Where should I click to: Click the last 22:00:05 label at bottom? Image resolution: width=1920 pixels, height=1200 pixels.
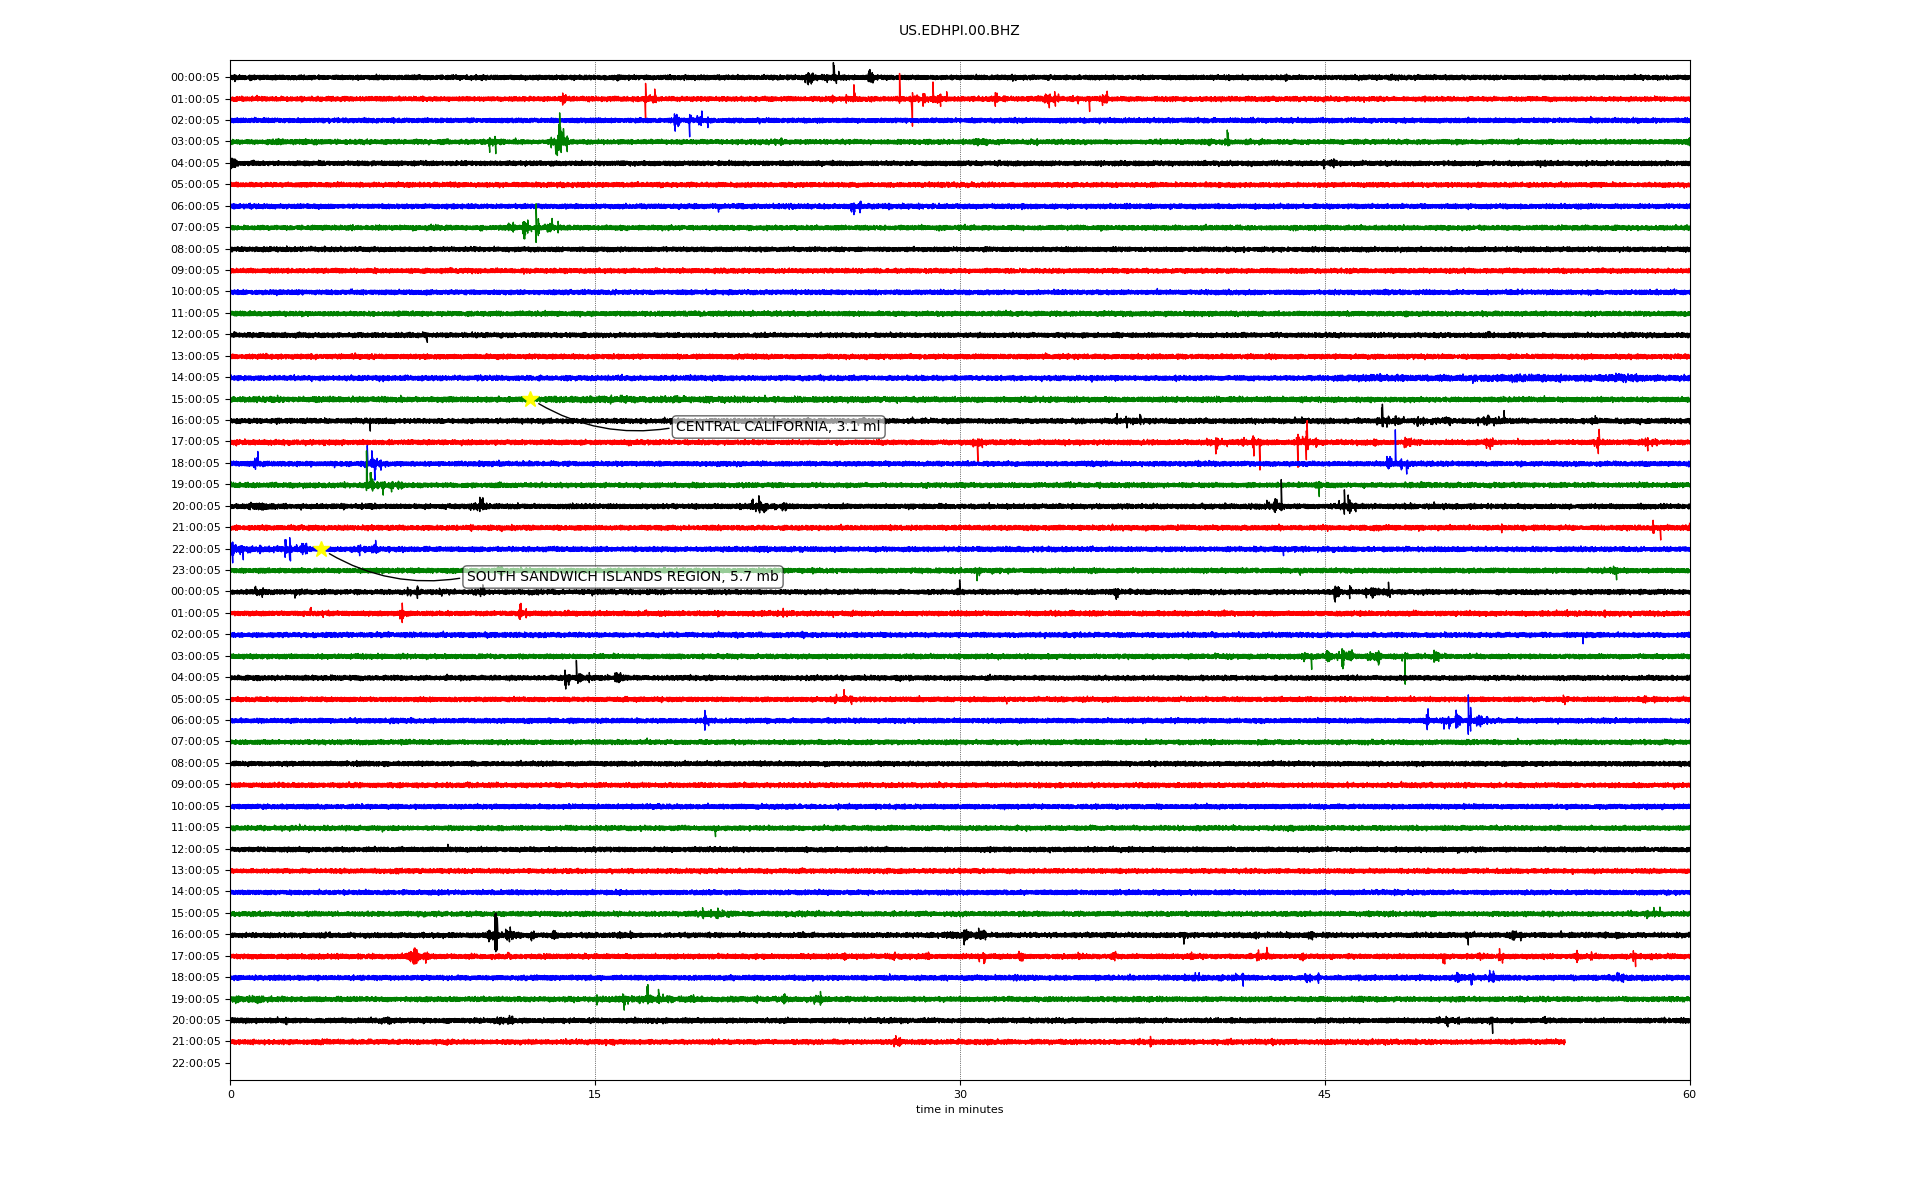click(x=195, y=1063)
